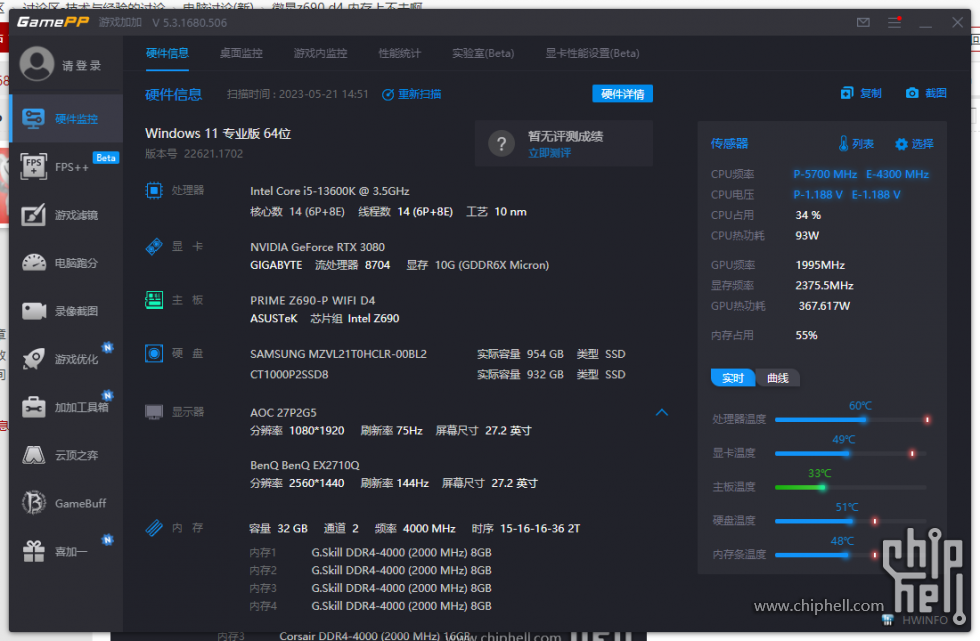Collapse the 显示器 section chevron
Viewport: 980px width, 641px height.
[662, 412]
